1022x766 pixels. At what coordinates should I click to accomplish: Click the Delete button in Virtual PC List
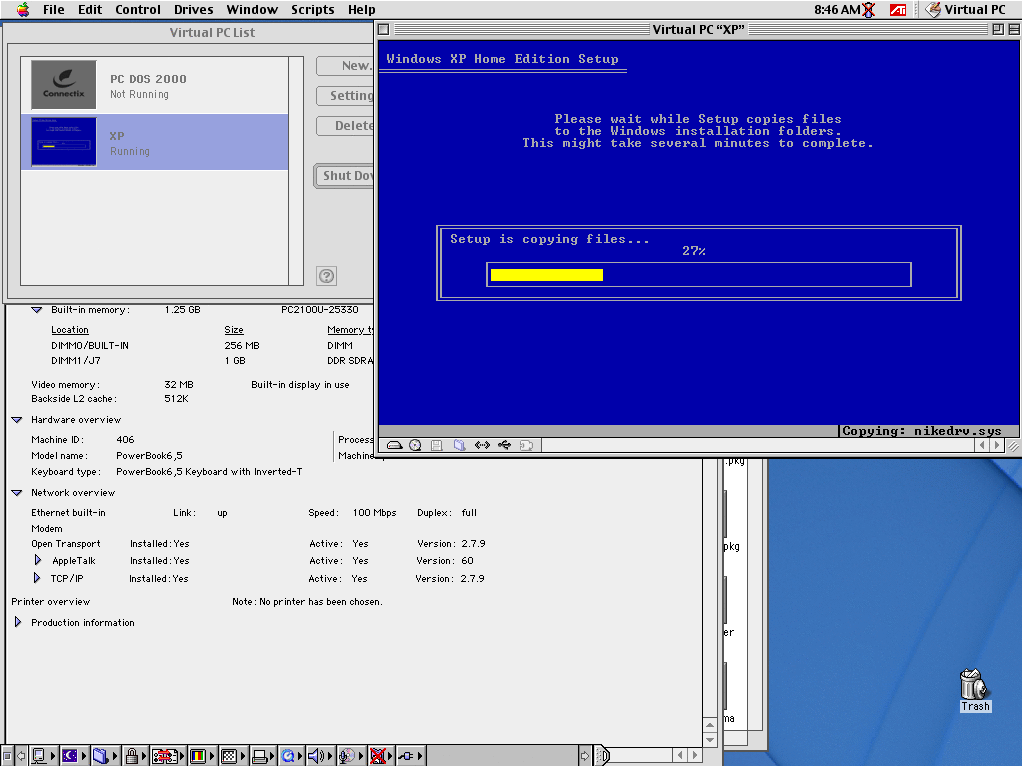(345, 126)
